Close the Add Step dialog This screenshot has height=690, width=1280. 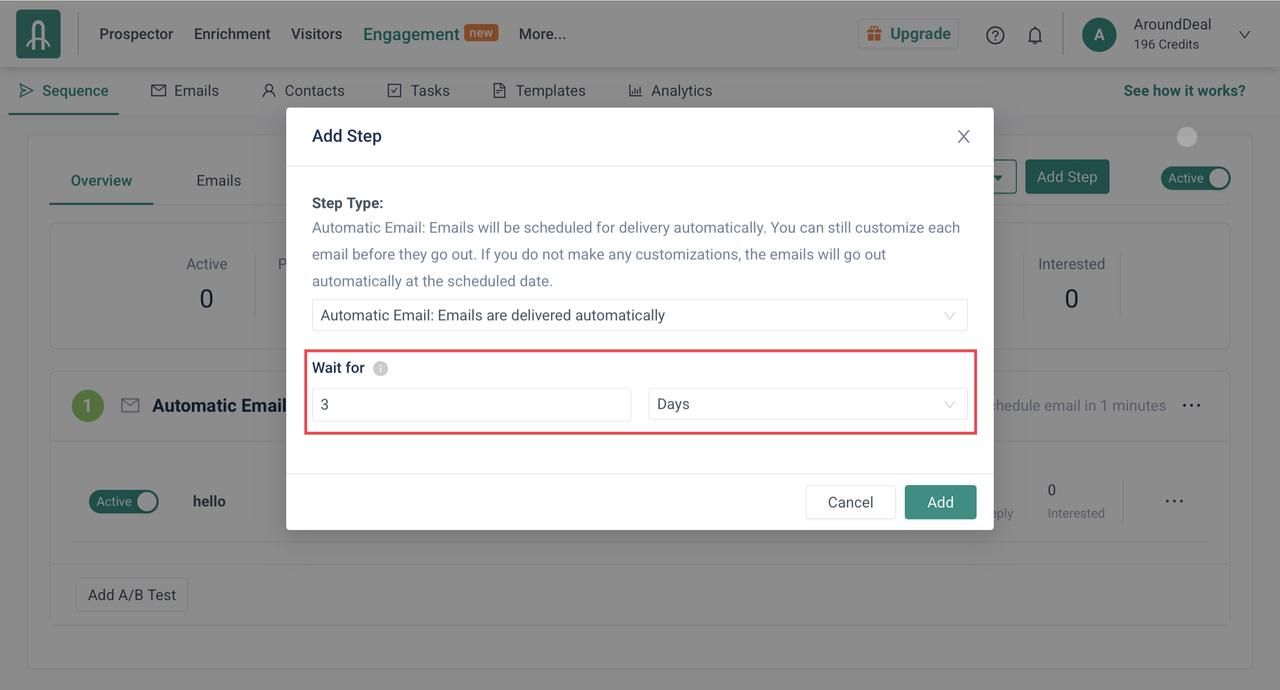pyautogui.click(x=963, y=137)
